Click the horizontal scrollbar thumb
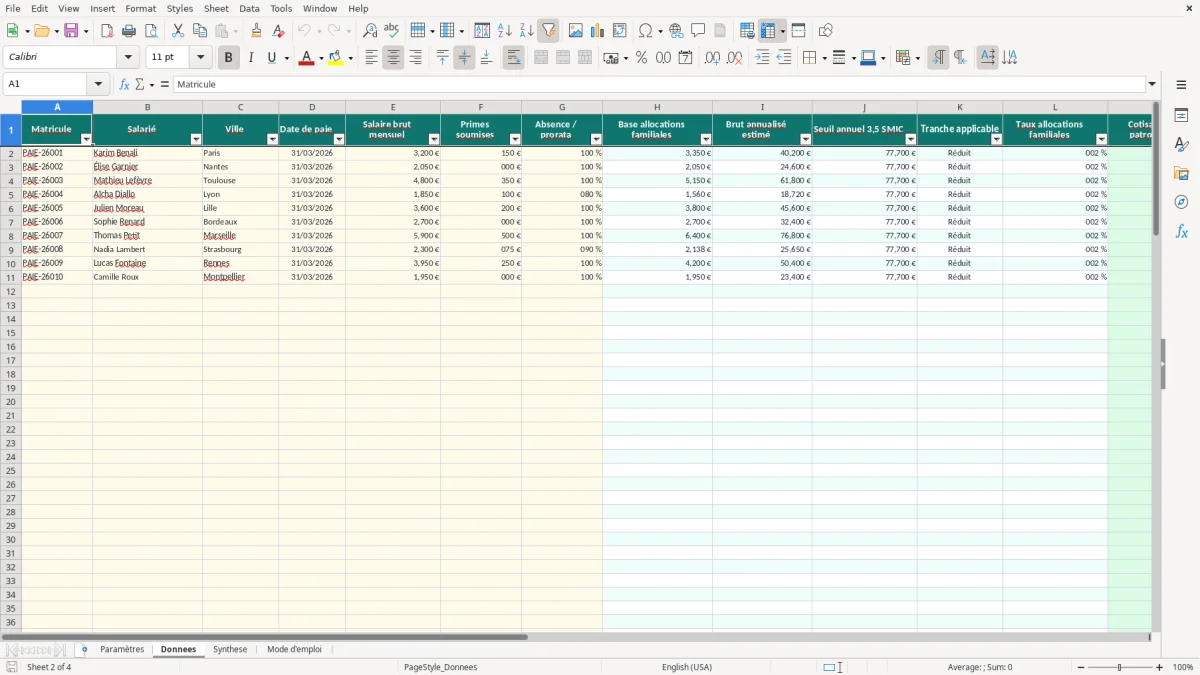 [264, 636]
